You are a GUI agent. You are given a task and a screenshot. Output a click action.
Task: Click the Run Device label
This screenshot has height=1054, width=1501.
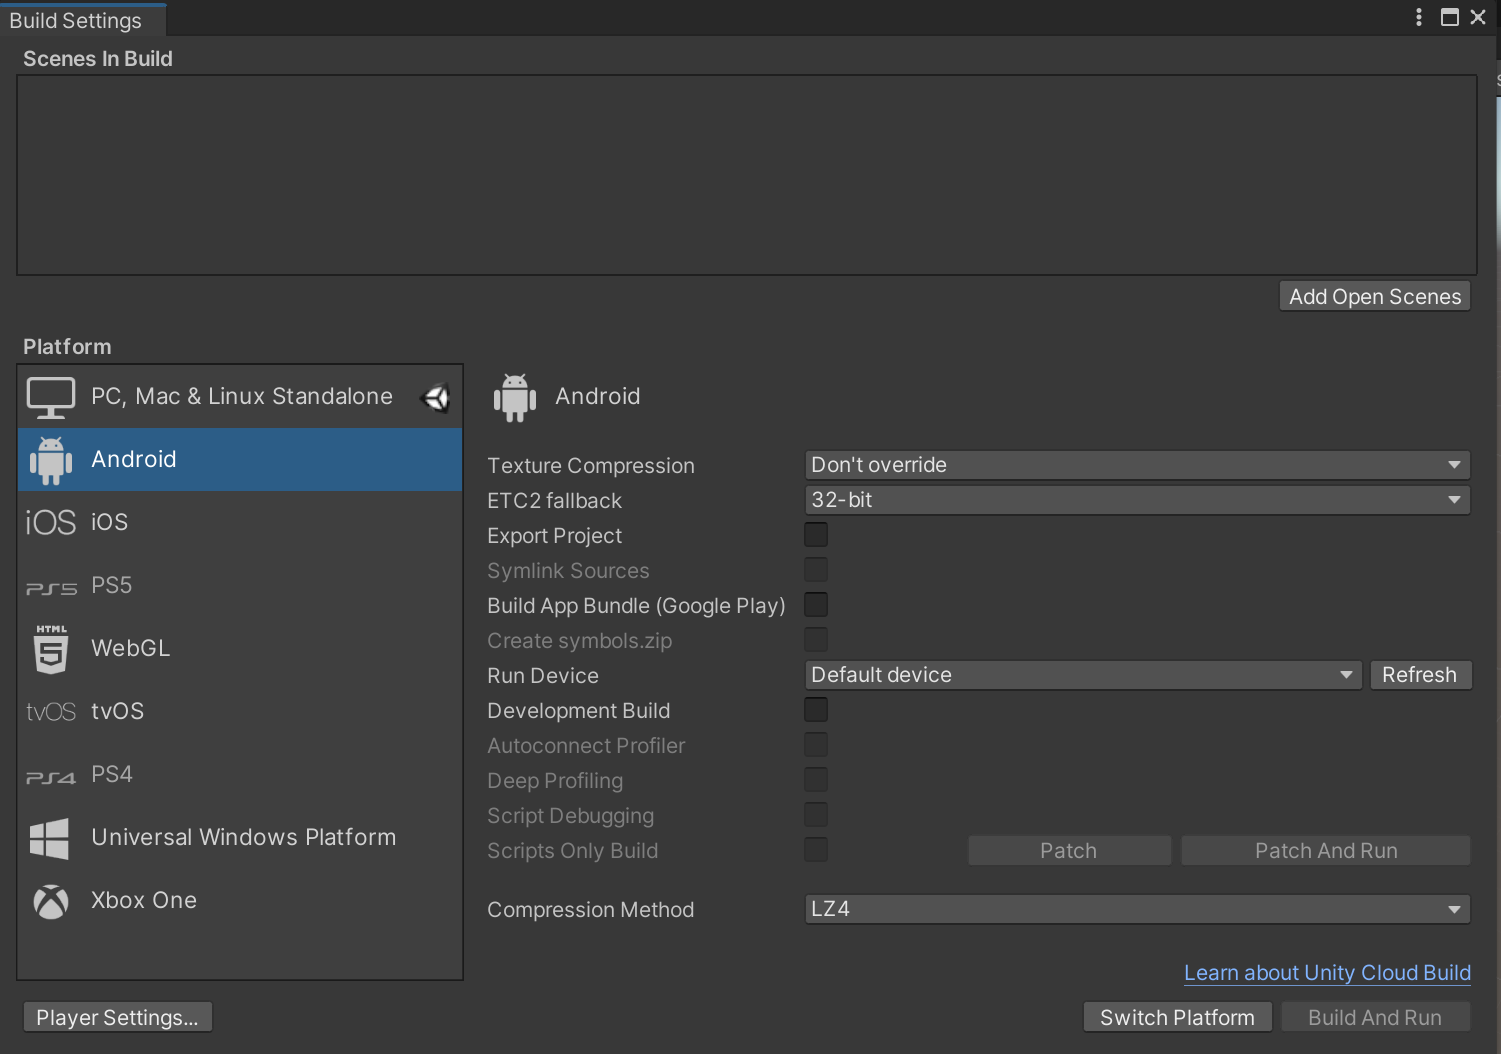pos(543,676)
